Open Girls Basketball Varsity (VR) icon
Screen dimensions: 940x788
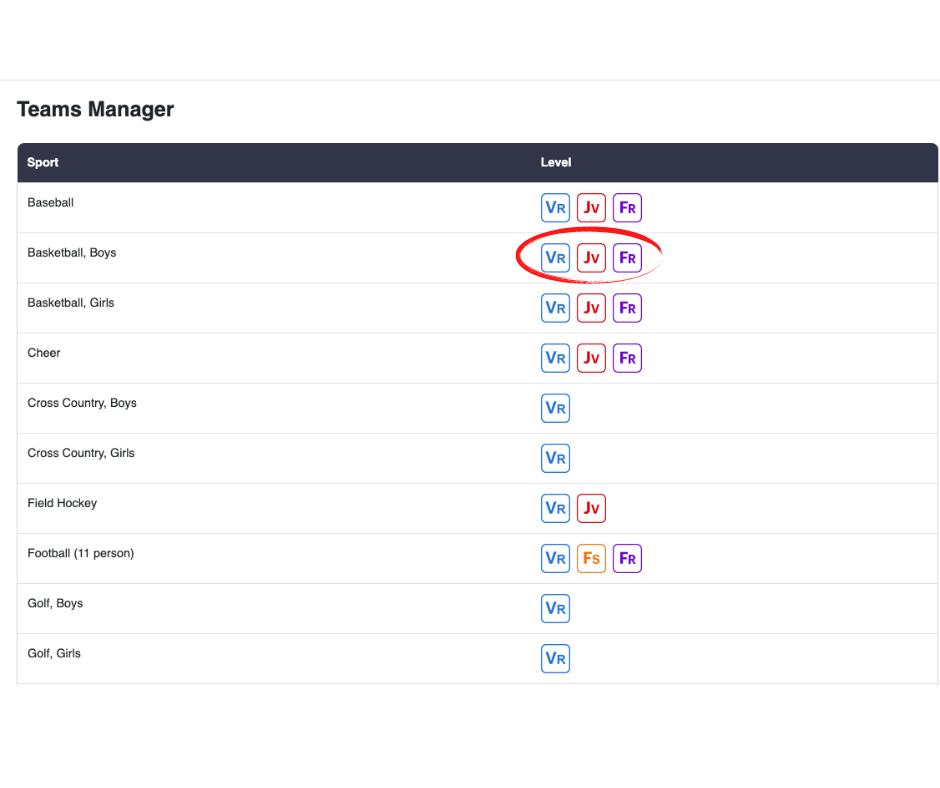(x=555, y=308)
